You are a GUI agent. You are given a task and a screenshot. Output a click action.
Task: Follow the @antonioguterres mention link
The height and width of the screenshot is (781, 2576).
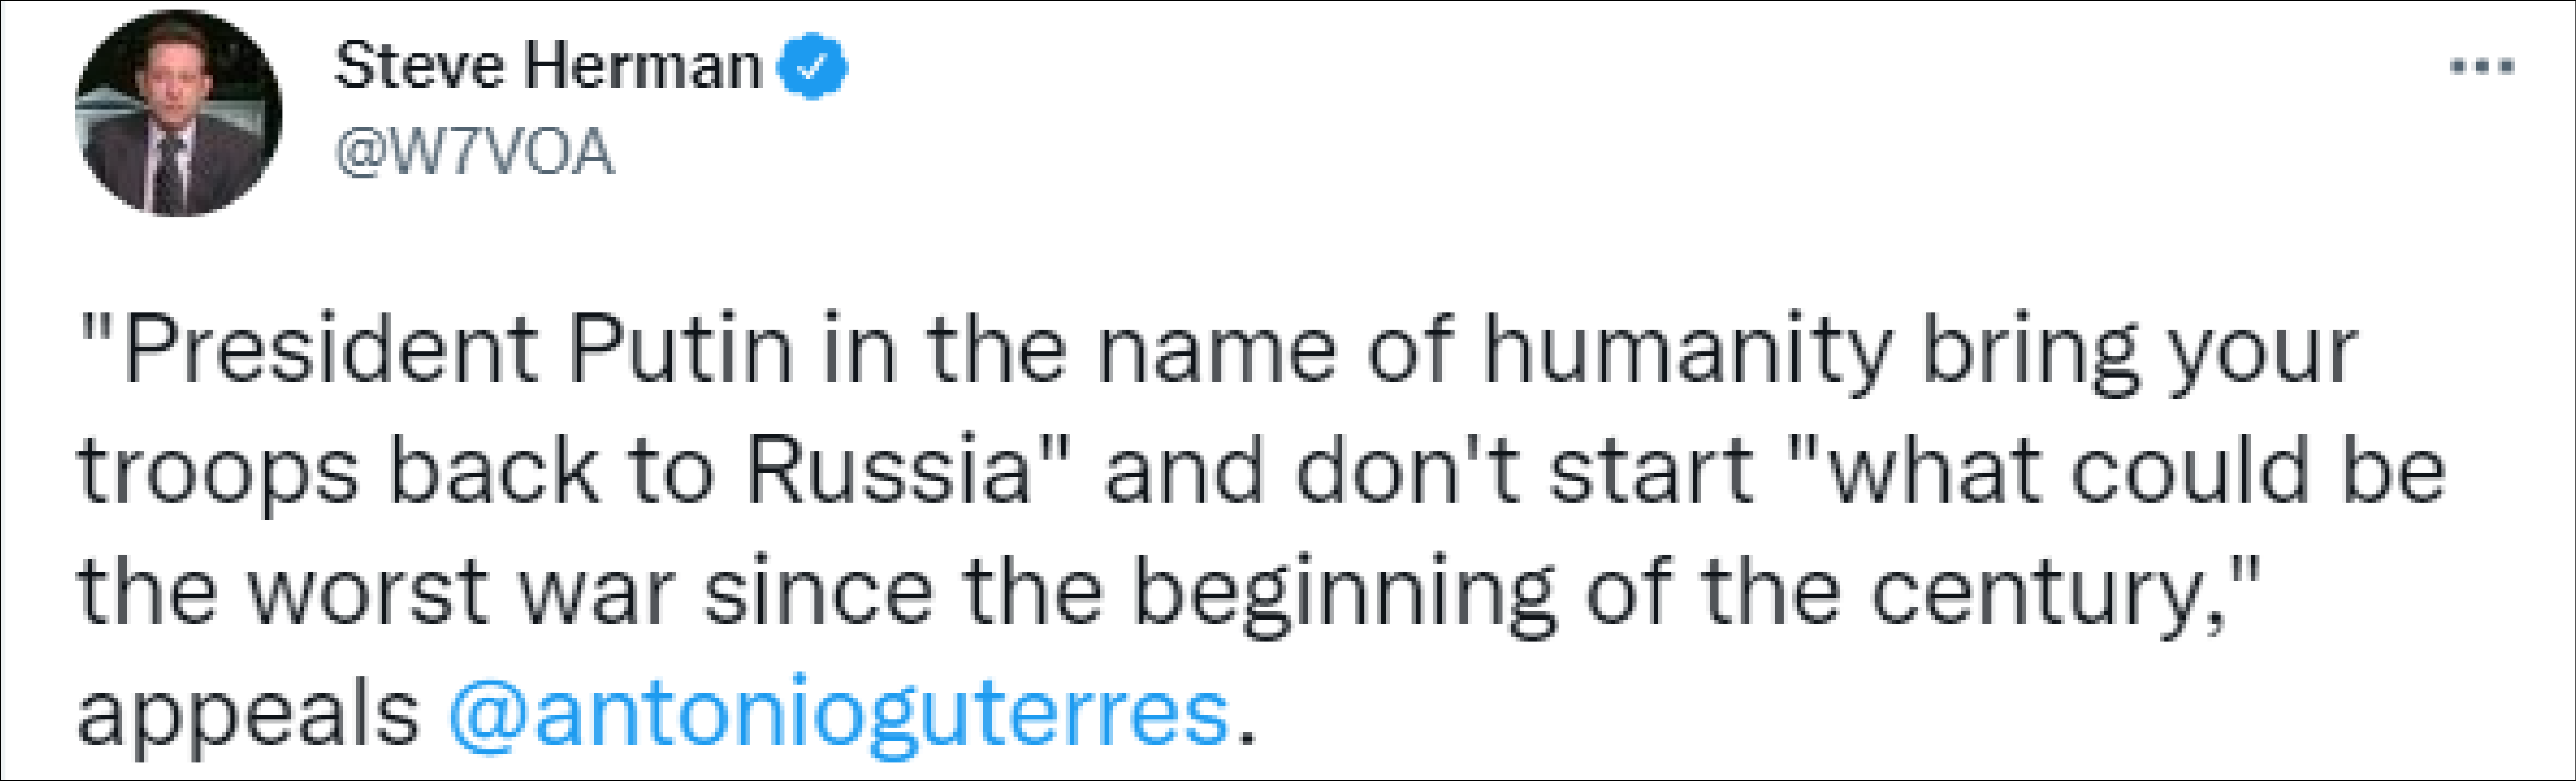pos(838,713)
